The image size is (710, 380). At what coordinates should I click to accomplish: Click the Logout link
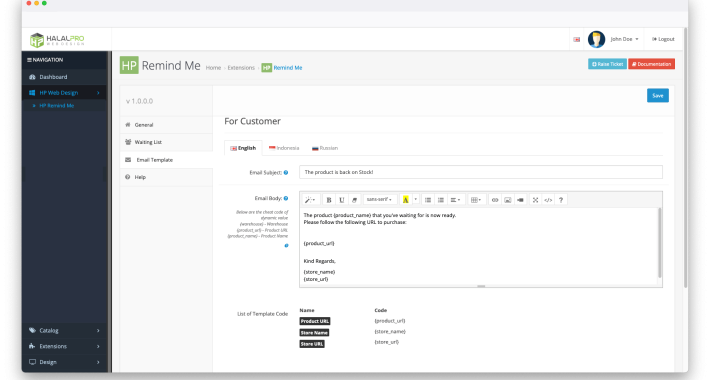click(663, 39)
